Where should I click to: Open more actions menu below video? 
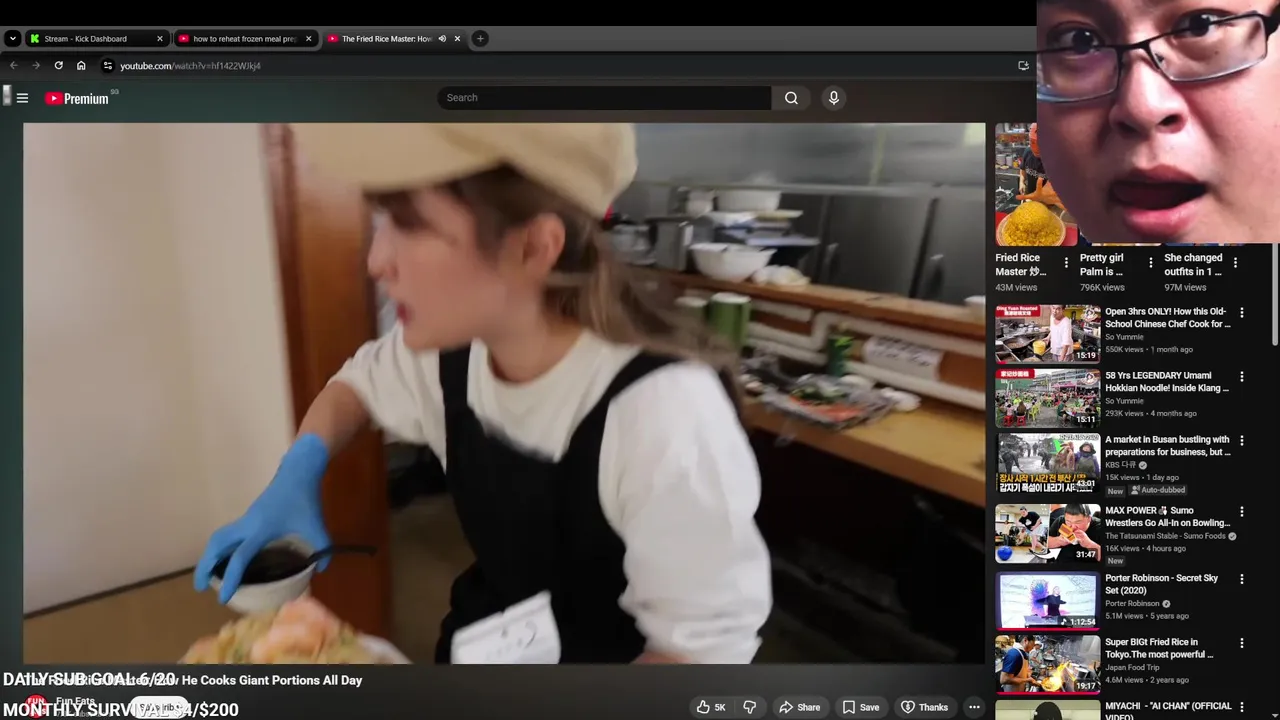tap(974, 707)
